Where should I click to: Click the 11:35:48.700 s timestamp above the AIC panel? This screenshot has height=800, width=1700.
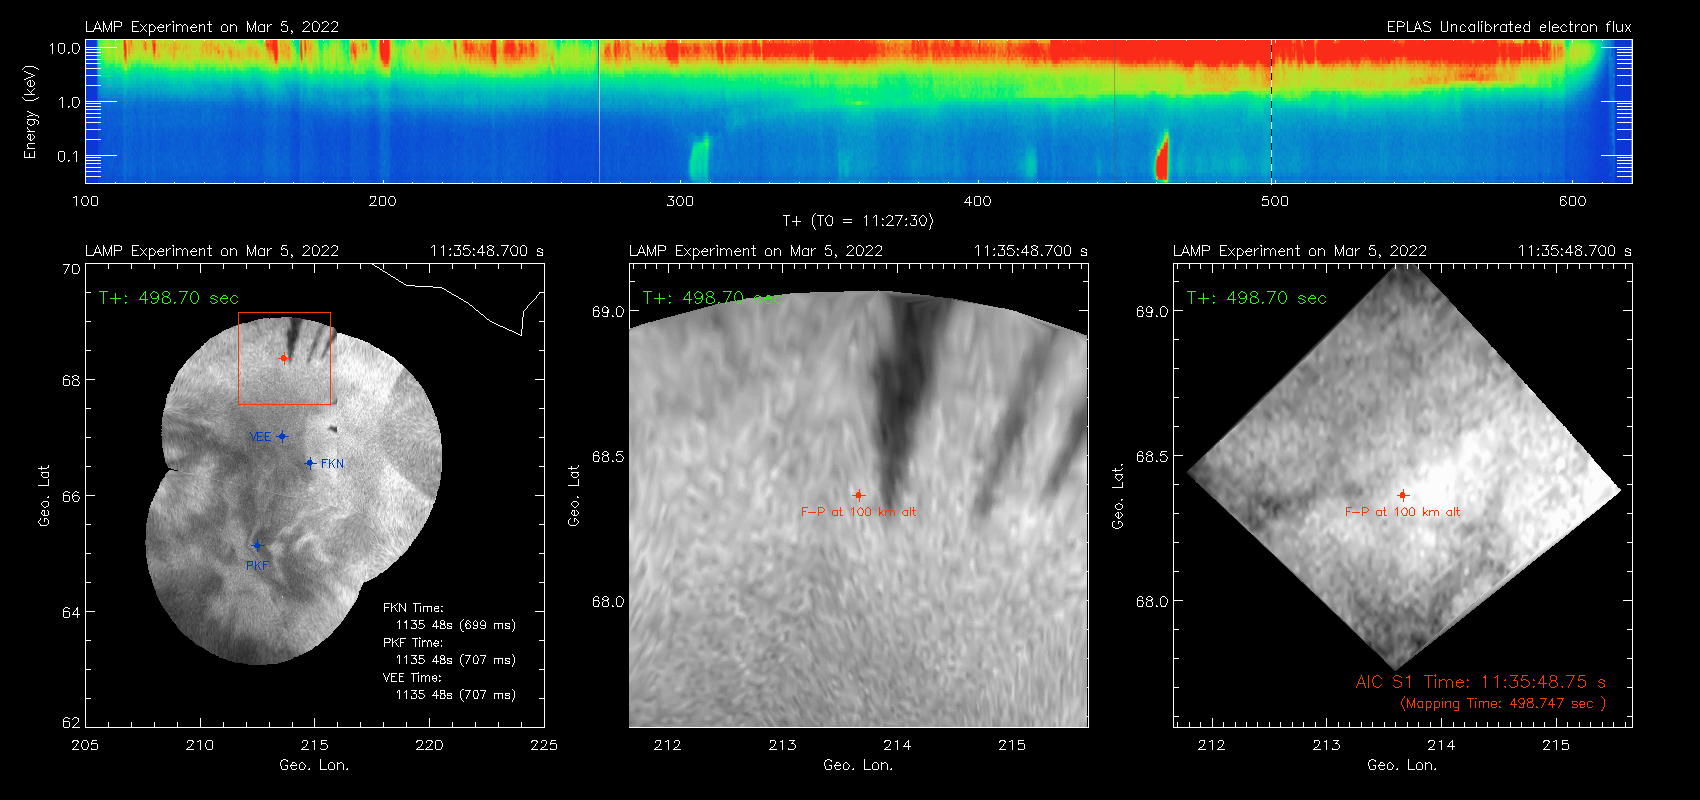1575,251
